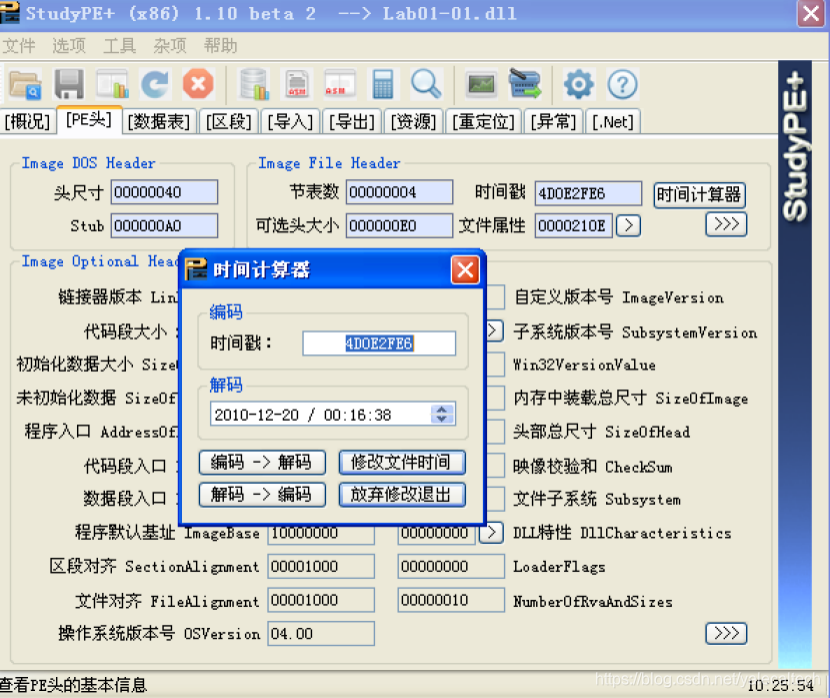Click the FileAlignment field 00001000
Viewport: 830px width, 698px height.
click(x=321, y=600)
